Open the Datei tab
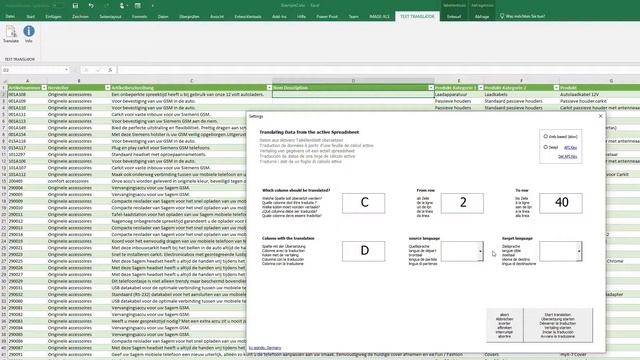640x360 pixels. click(x=10, y=16)
